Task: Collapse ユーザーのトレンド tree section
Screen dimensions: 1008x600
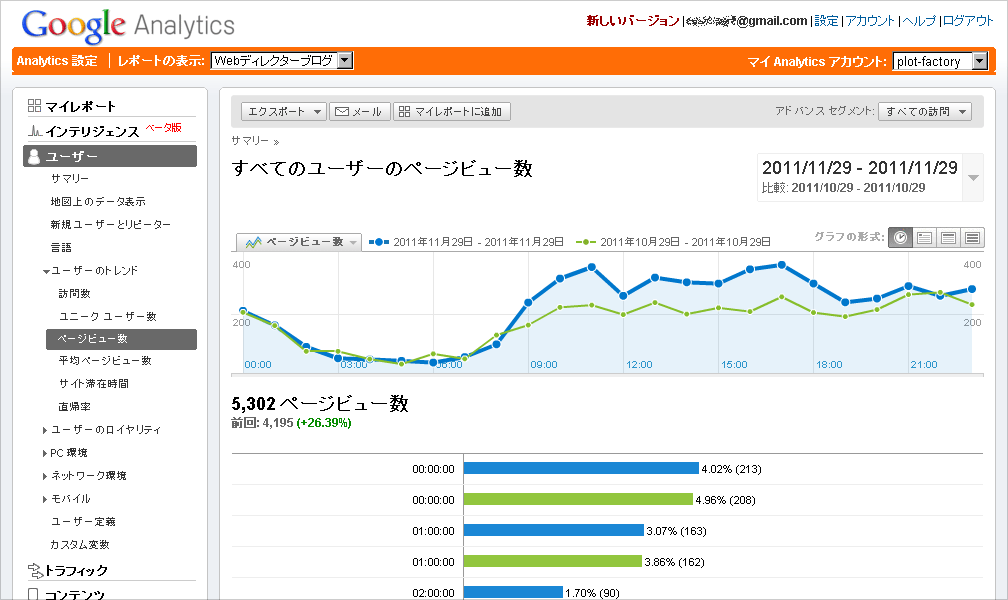Action: pyautogui.click(x=46, y=271)
